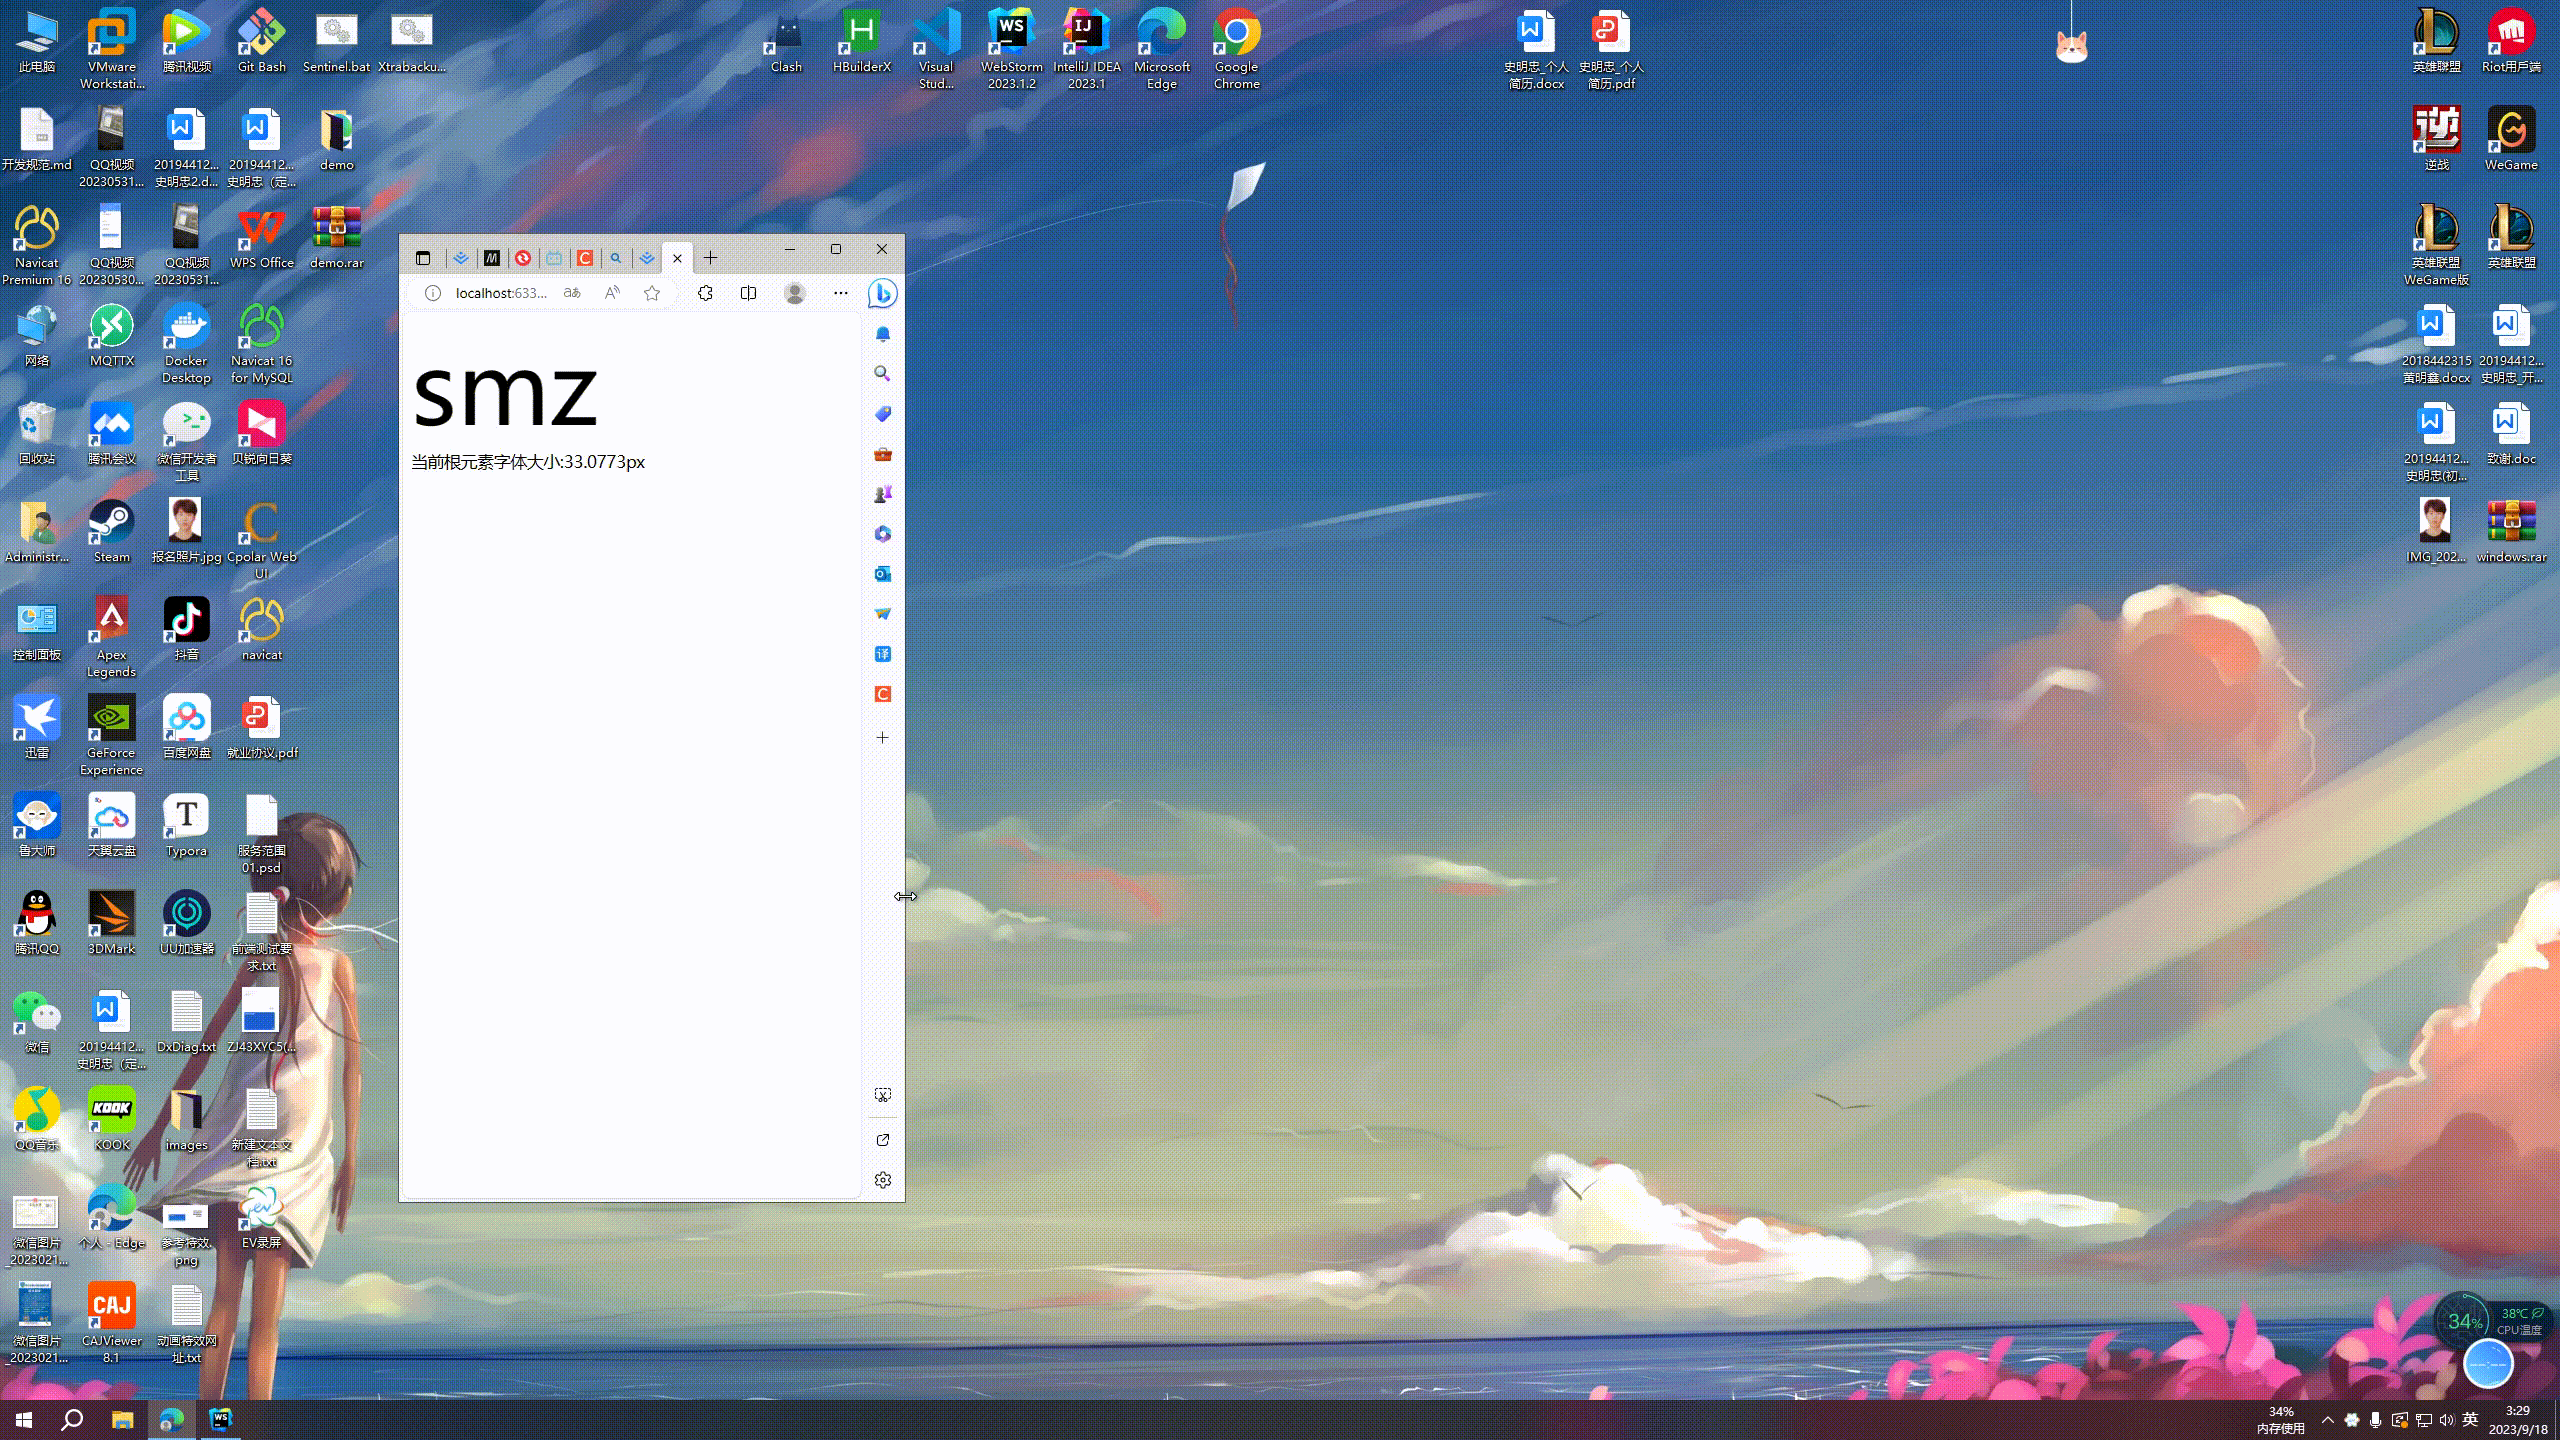Open Edge Settings and more menu
Image resolution: width=2560 pixels, height=1440 pixels.
coord(840,293)
